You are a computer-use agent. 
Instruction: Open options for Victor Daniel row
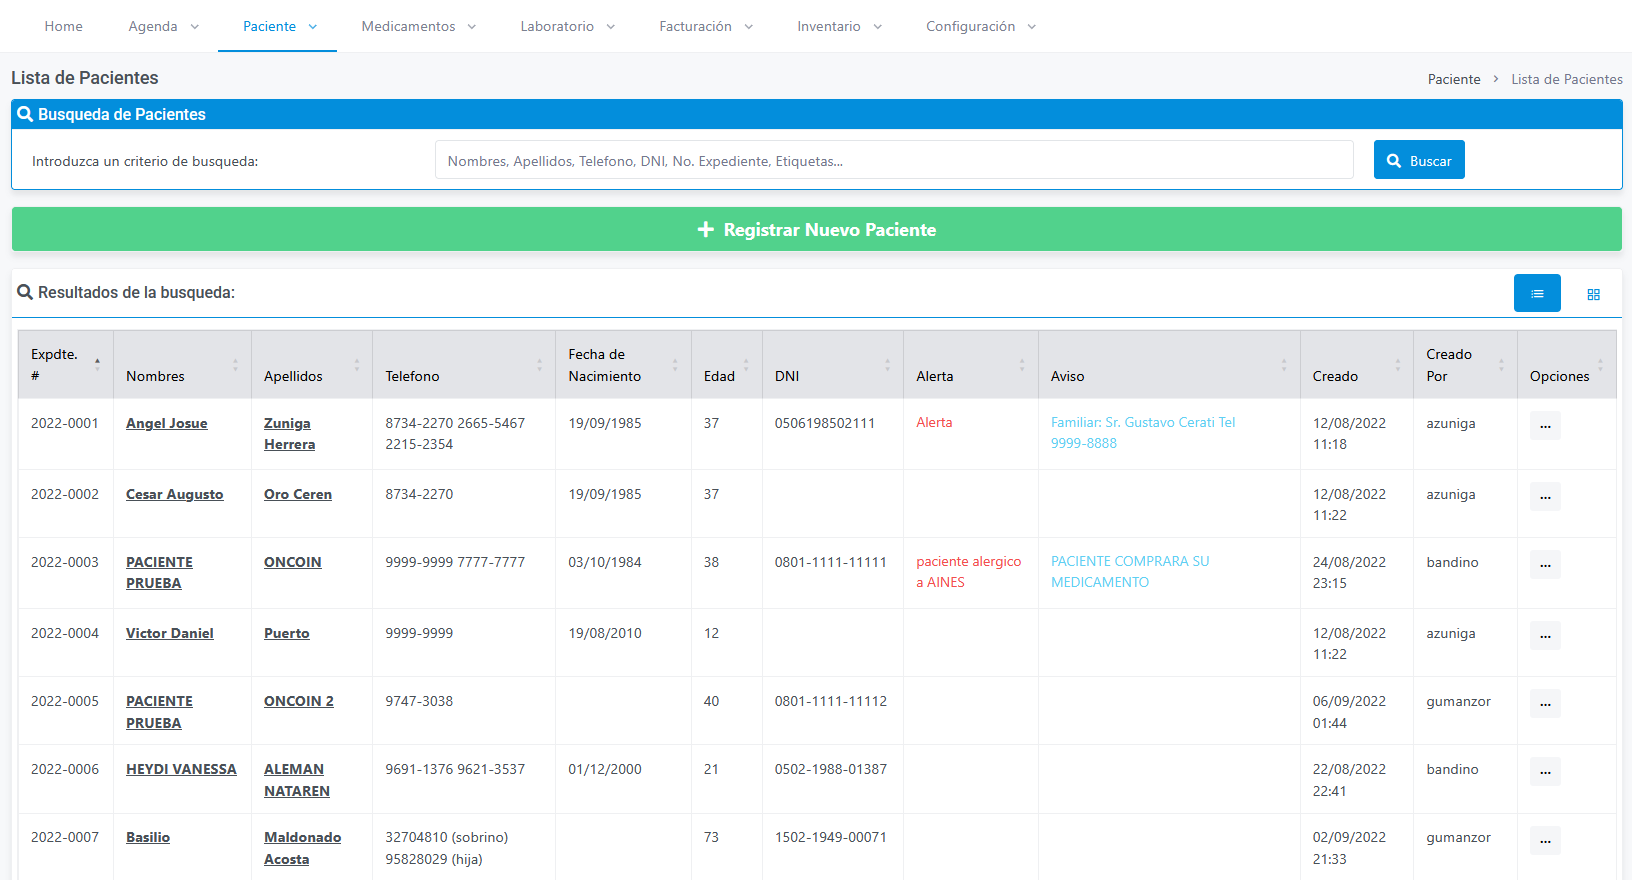click(1545, 636)
